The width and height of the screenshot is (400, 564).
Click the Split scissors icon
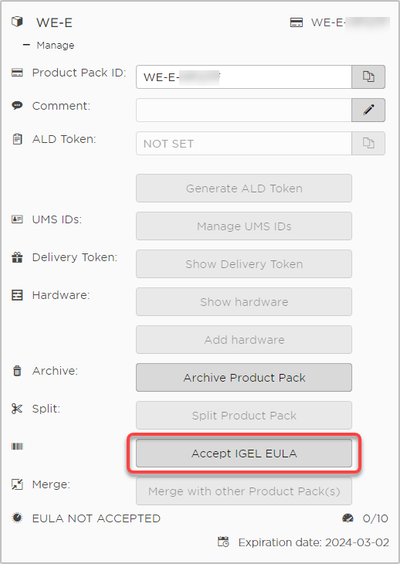pyautogui.click(x=17, y=409)
